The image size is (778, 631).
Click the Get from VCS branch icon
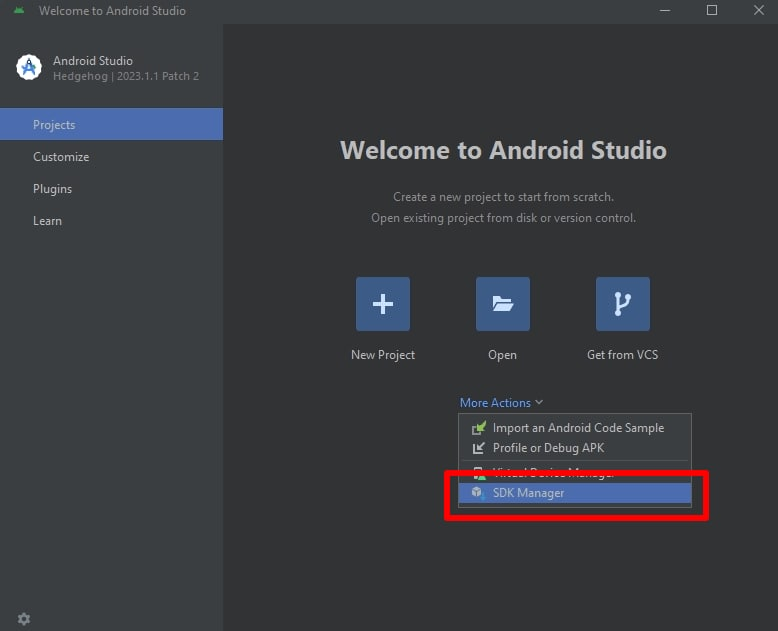(622, 304)
